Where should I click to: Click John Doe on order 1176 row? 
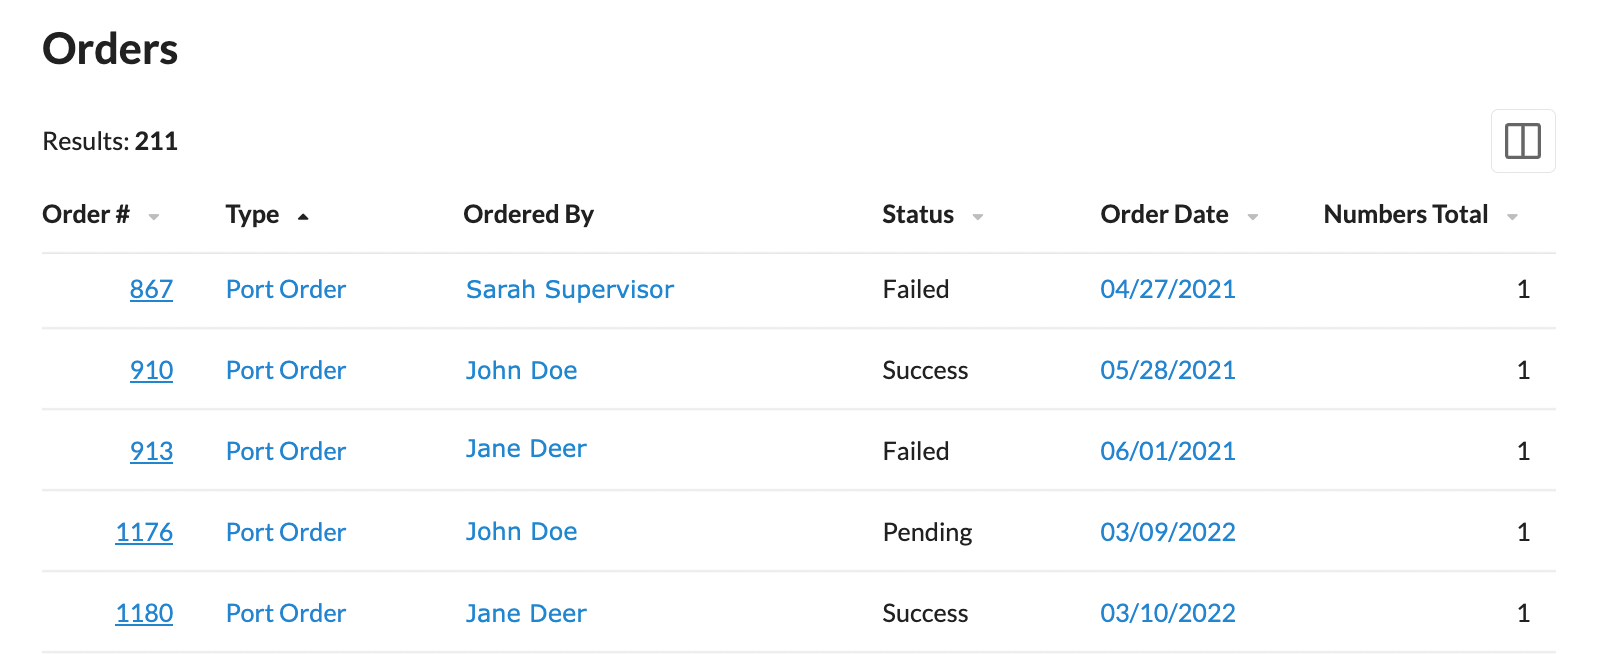tap(521, 532)
